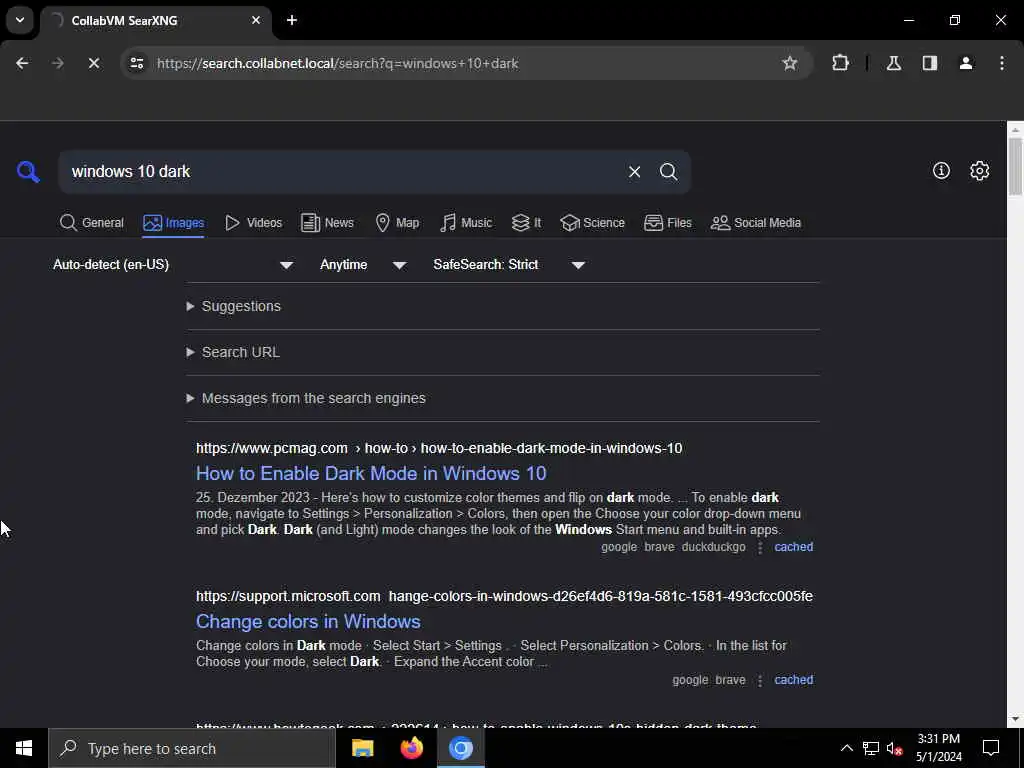The image size is (1024, 768).
Task: Switch to the Social Media tab
Action: point(756,223)
